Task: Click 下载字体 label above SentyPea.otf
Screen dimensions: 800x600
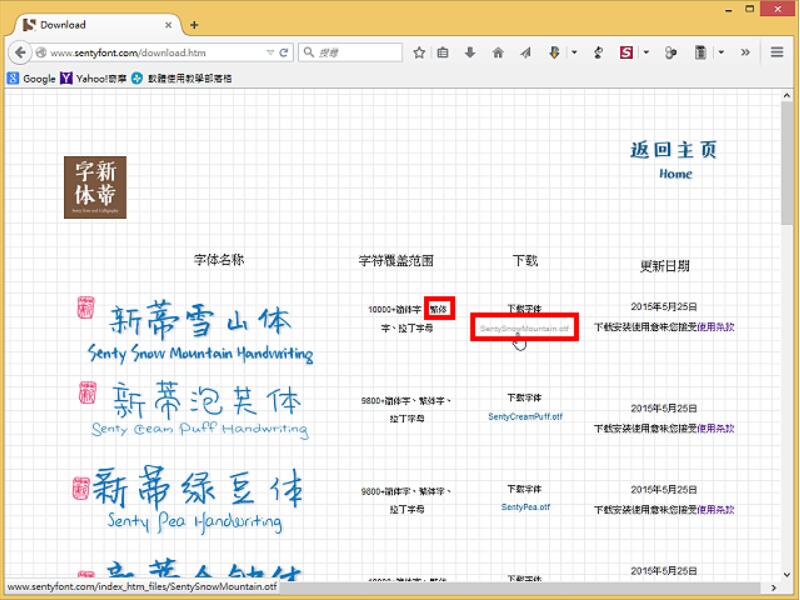Action: click(524, 489)
